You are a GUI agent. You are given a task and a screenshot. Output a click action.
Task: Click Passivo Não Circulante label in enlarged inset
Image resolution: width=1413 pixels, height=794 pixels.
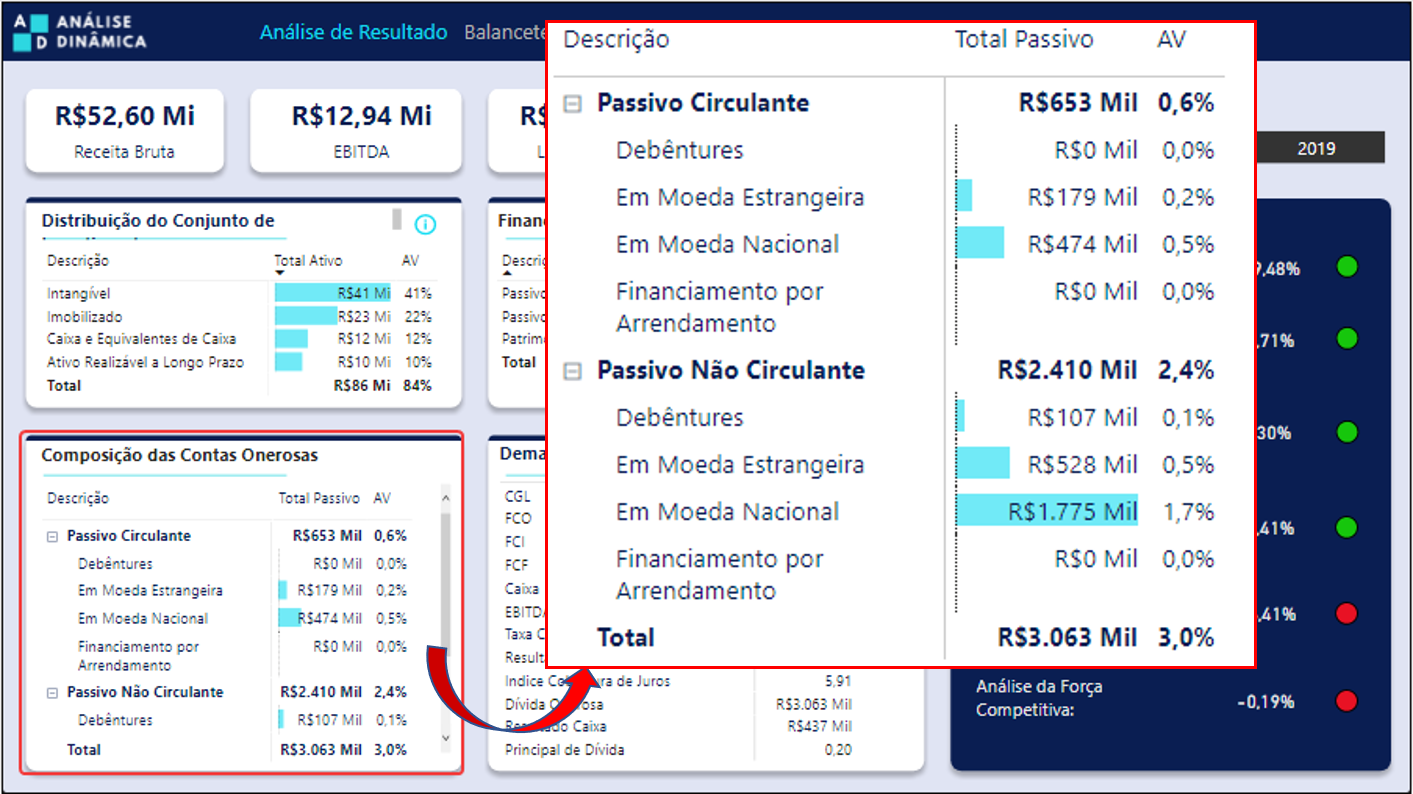730,371
